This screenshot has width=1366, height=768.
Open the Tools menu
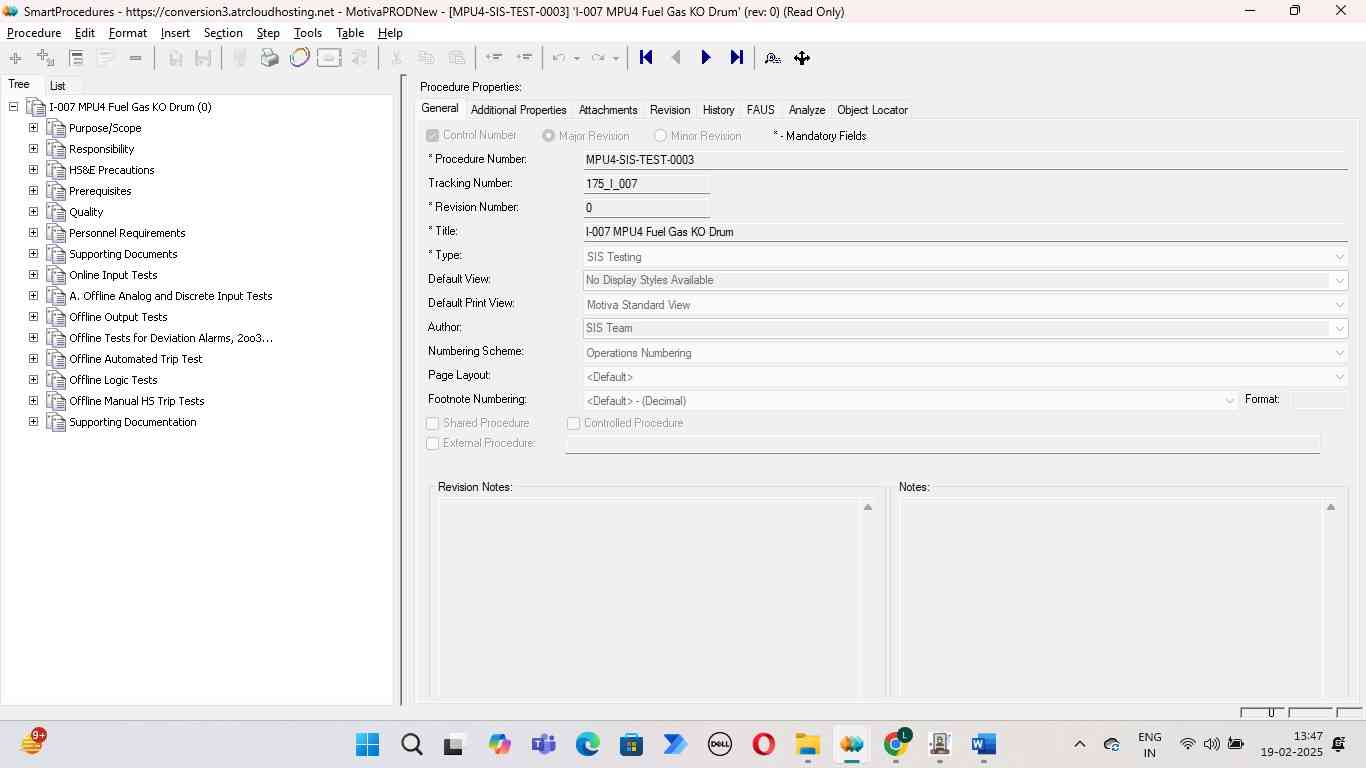[307, 33]
